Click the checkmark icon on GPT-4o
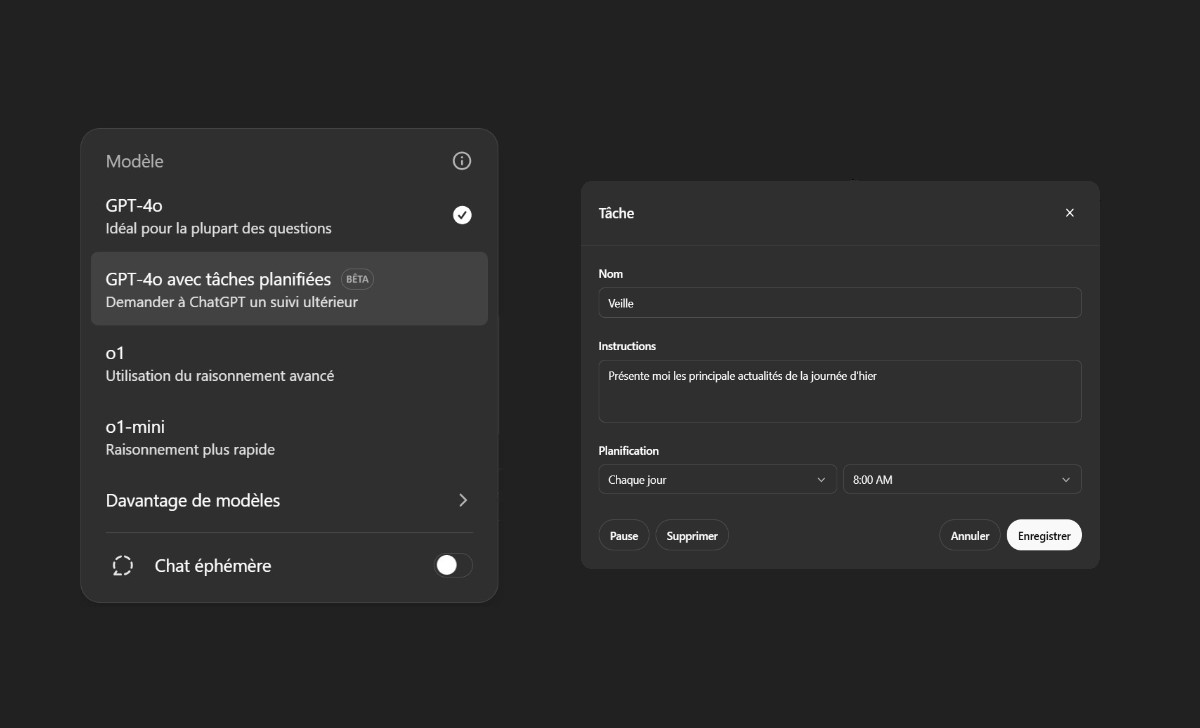The width and height of the screenshot is (1200, 728). (462, 215)
